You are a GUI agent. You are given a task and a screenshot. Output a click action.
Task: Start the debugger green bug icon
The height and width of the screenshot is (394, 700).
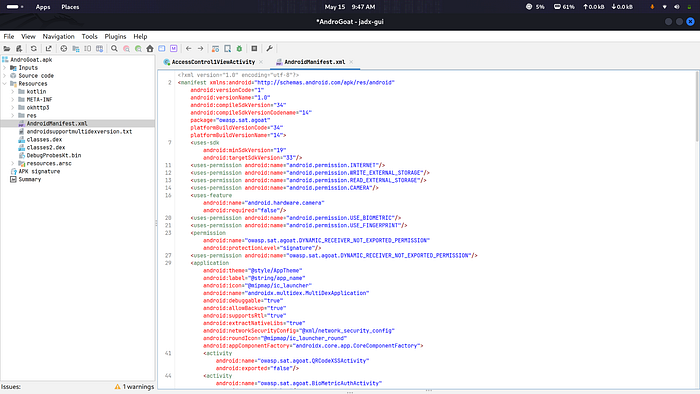tap(239, 49)
